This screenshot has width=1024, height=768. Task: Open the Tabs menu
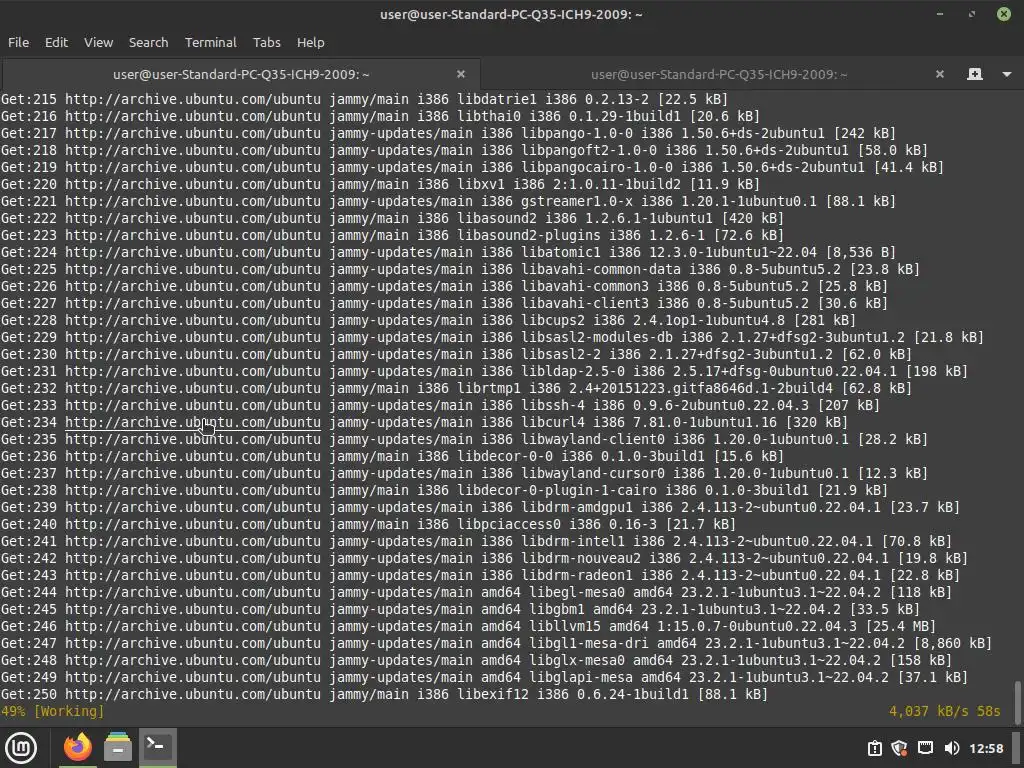click(x=266, y=42)
